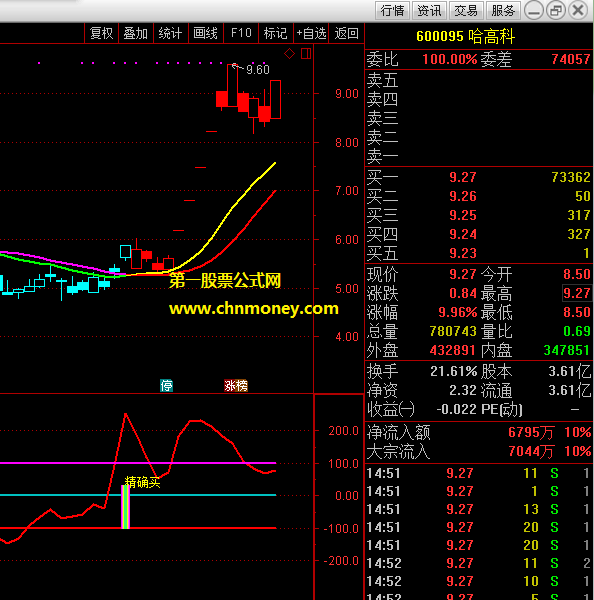Click the 涨幅 9.96% value
Image resolution: width=594 pixels, height=600 pixels.
tap(458, 312)
